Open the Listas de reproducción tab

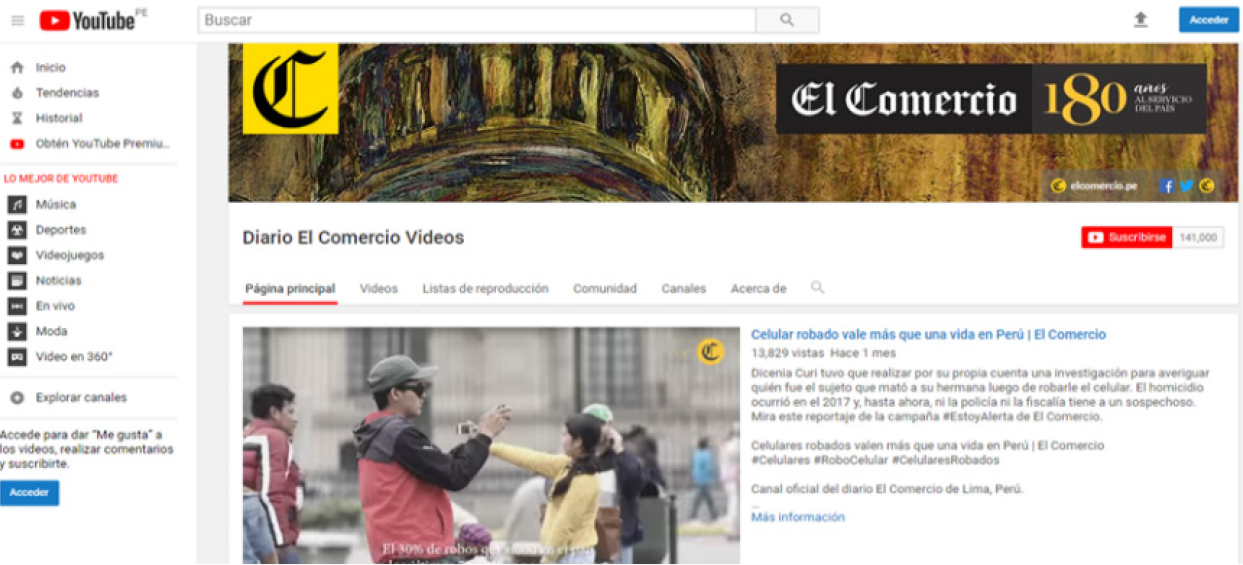point(486,289)
